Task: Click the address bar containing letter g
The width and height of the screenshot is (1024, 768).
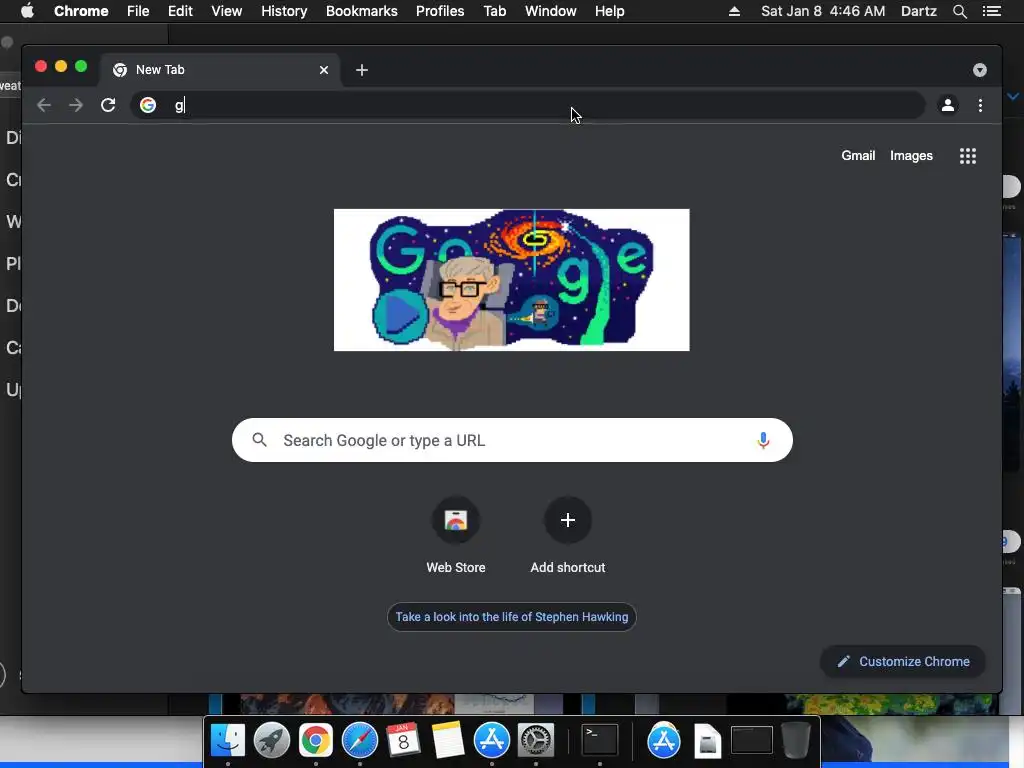Action: pyautogui.click(x=528, y=105)
